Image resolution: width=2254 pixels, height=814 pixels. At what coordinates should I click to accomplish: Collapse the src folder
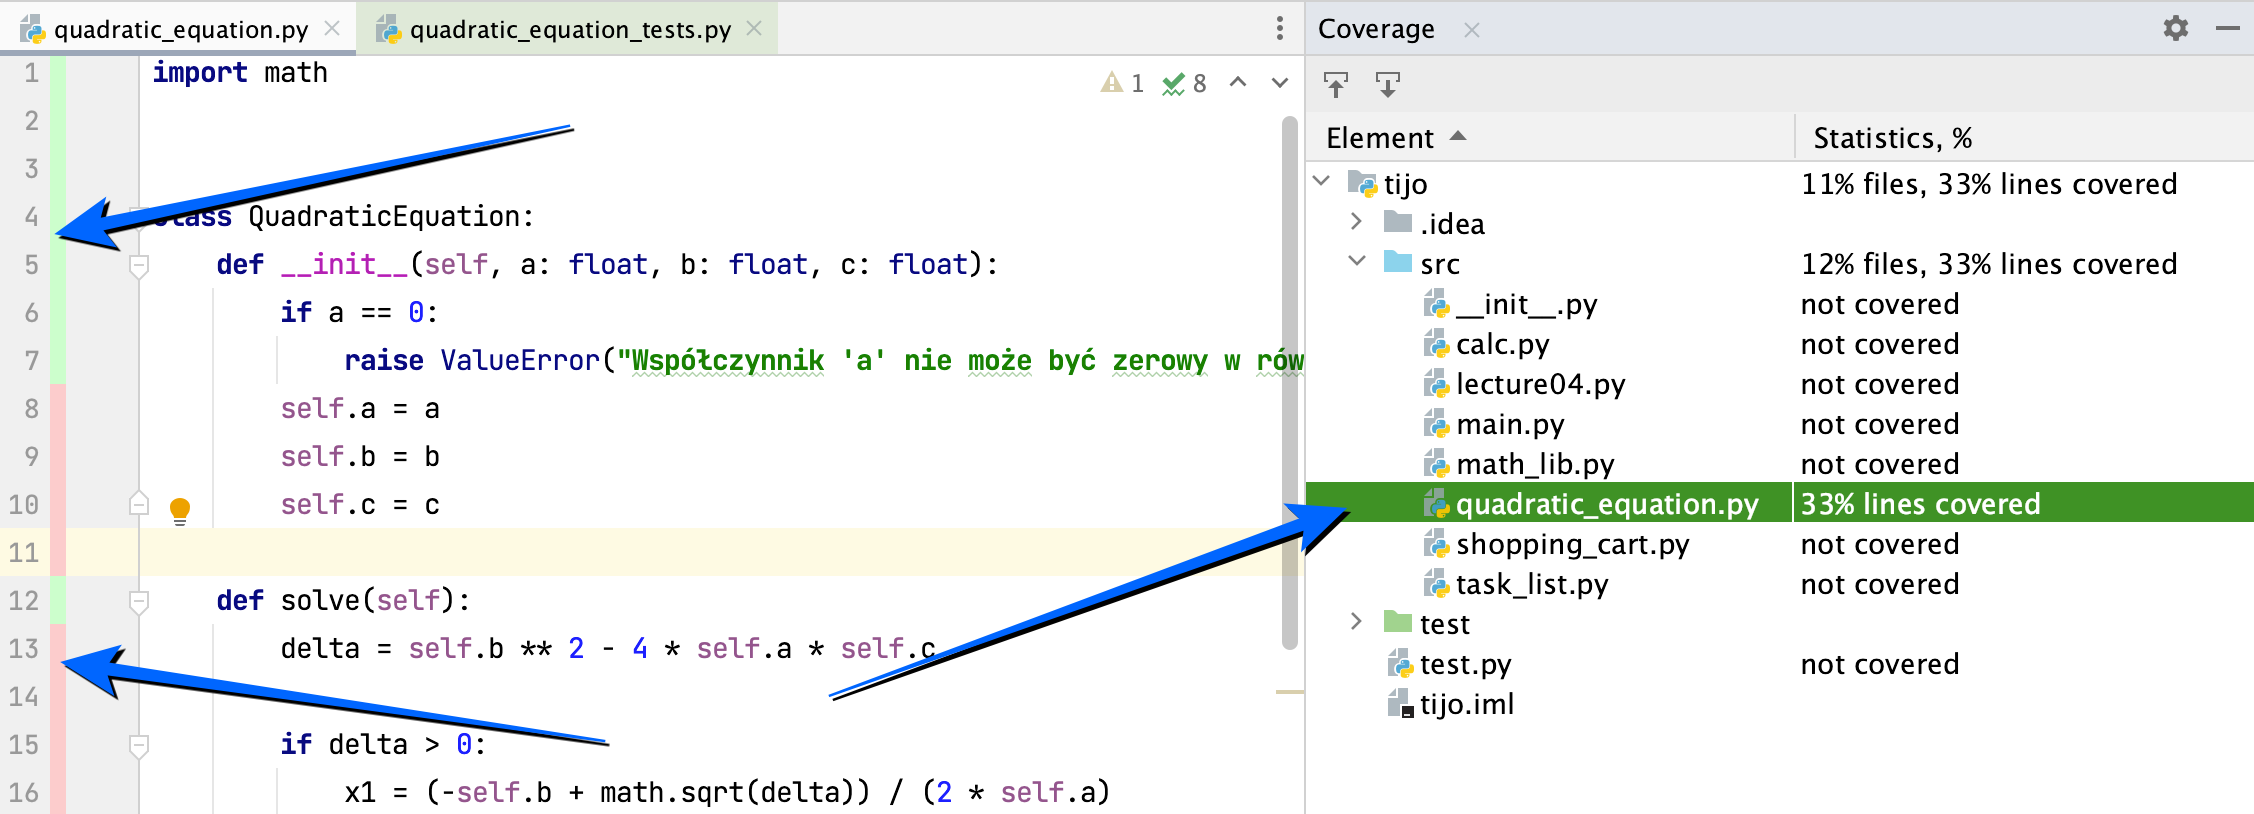pos(1357,262)
